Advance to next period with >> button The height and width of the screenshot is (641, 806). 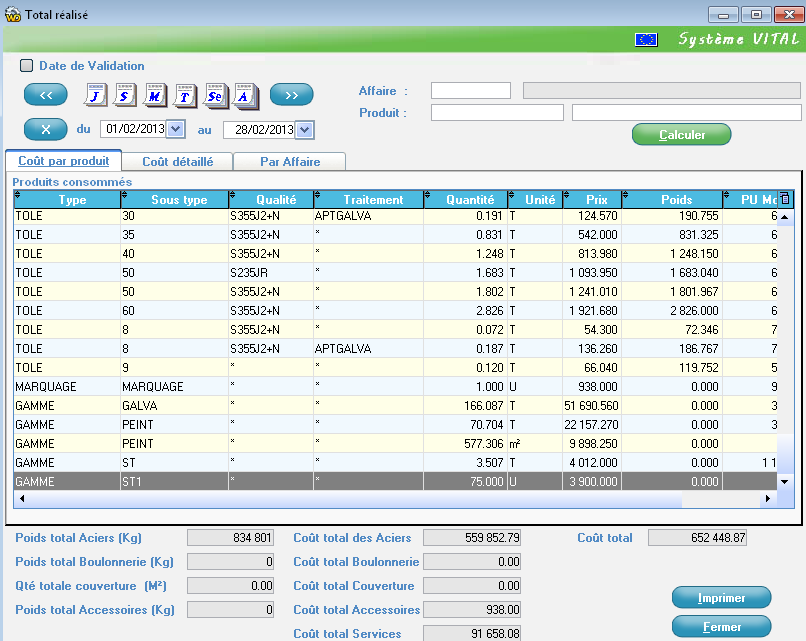[x=291, y=95]
